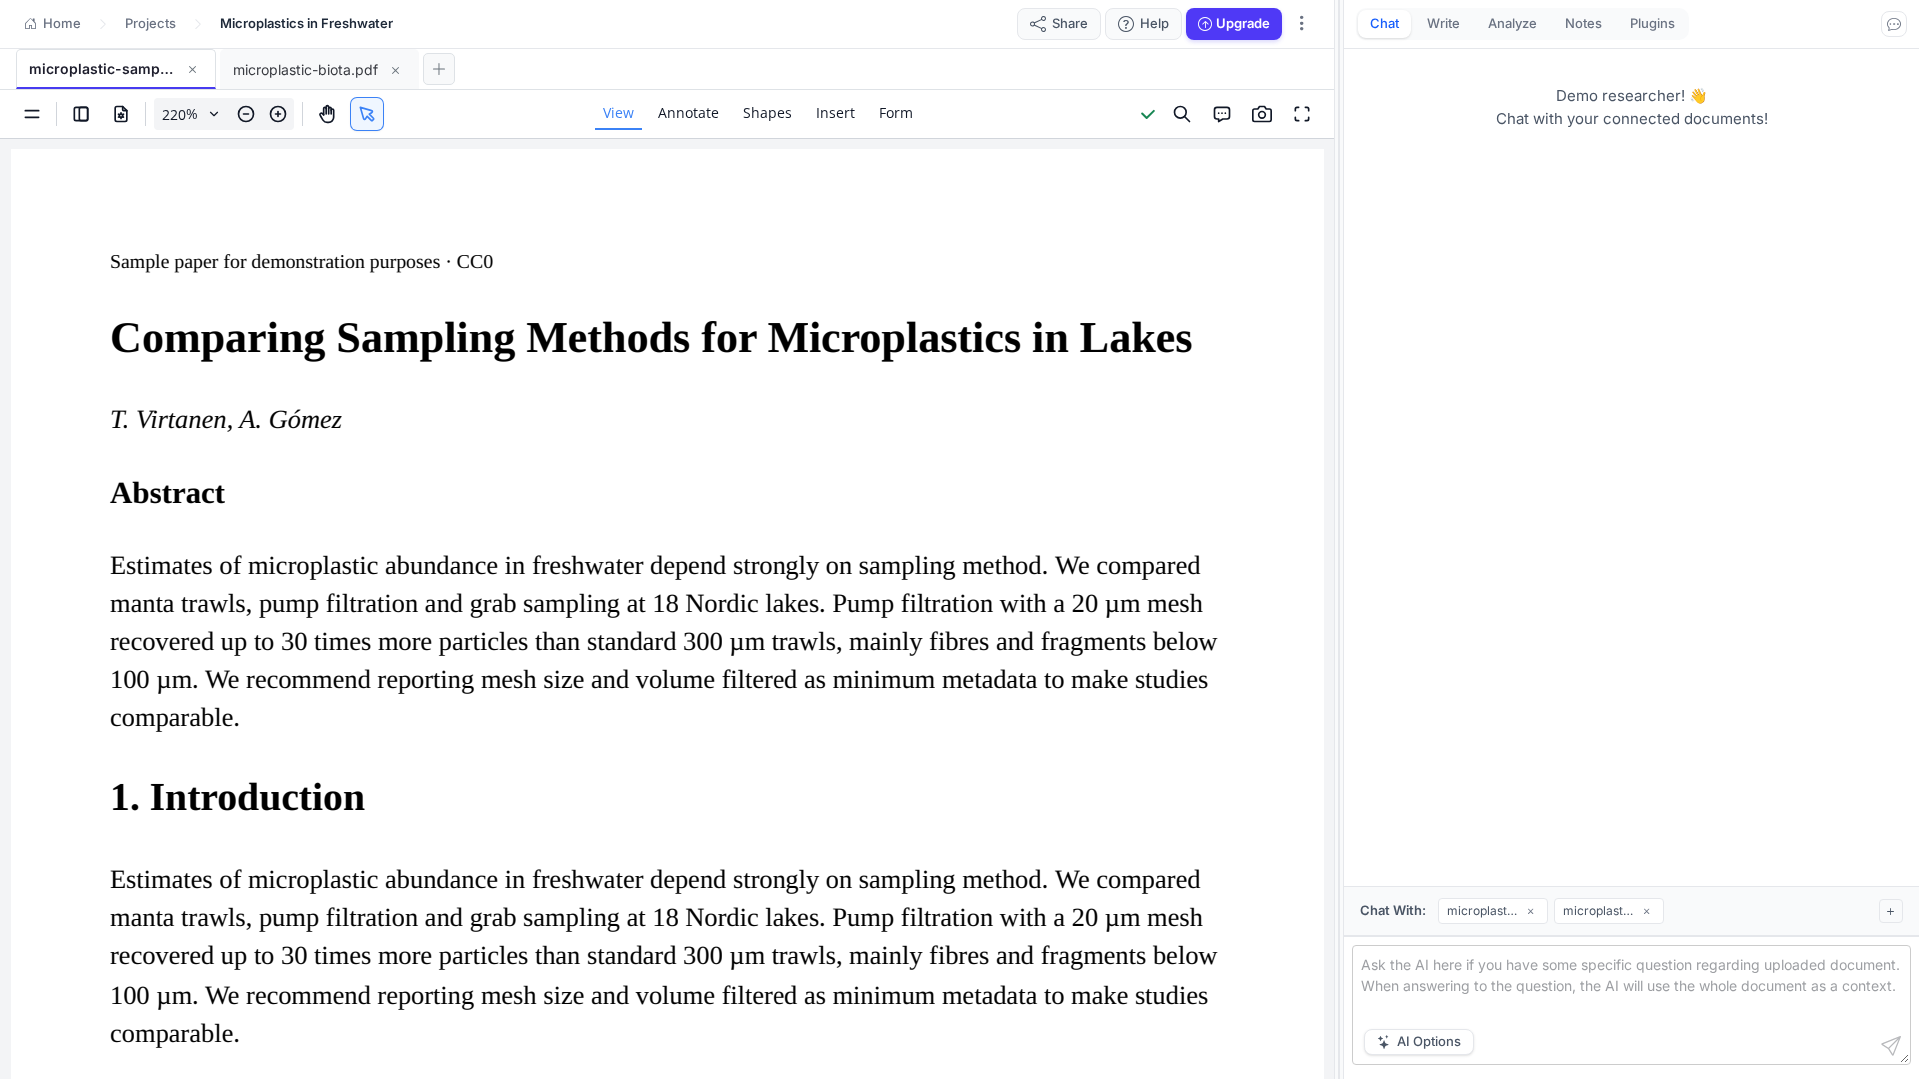The width and height of the screenshot is (1919, 1079).
Task: Go to Projects breadcrumb link
Action: tap(150, 24)
